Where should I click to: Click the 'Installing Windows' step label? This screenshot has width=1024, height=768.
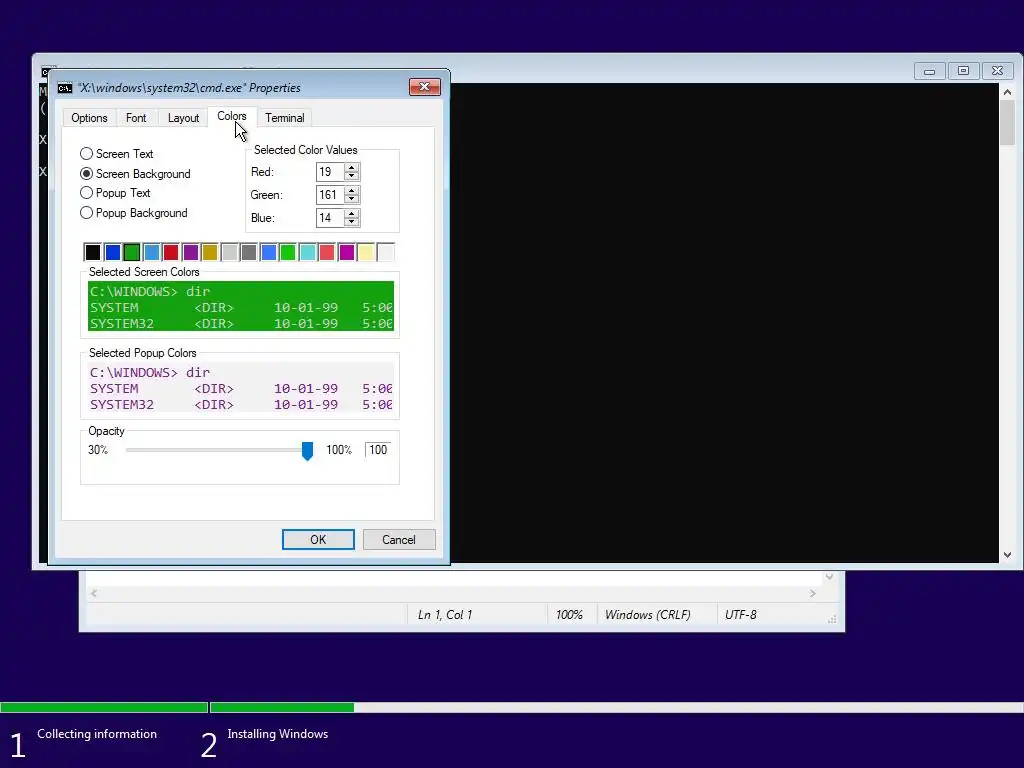(x=278, y=734)
